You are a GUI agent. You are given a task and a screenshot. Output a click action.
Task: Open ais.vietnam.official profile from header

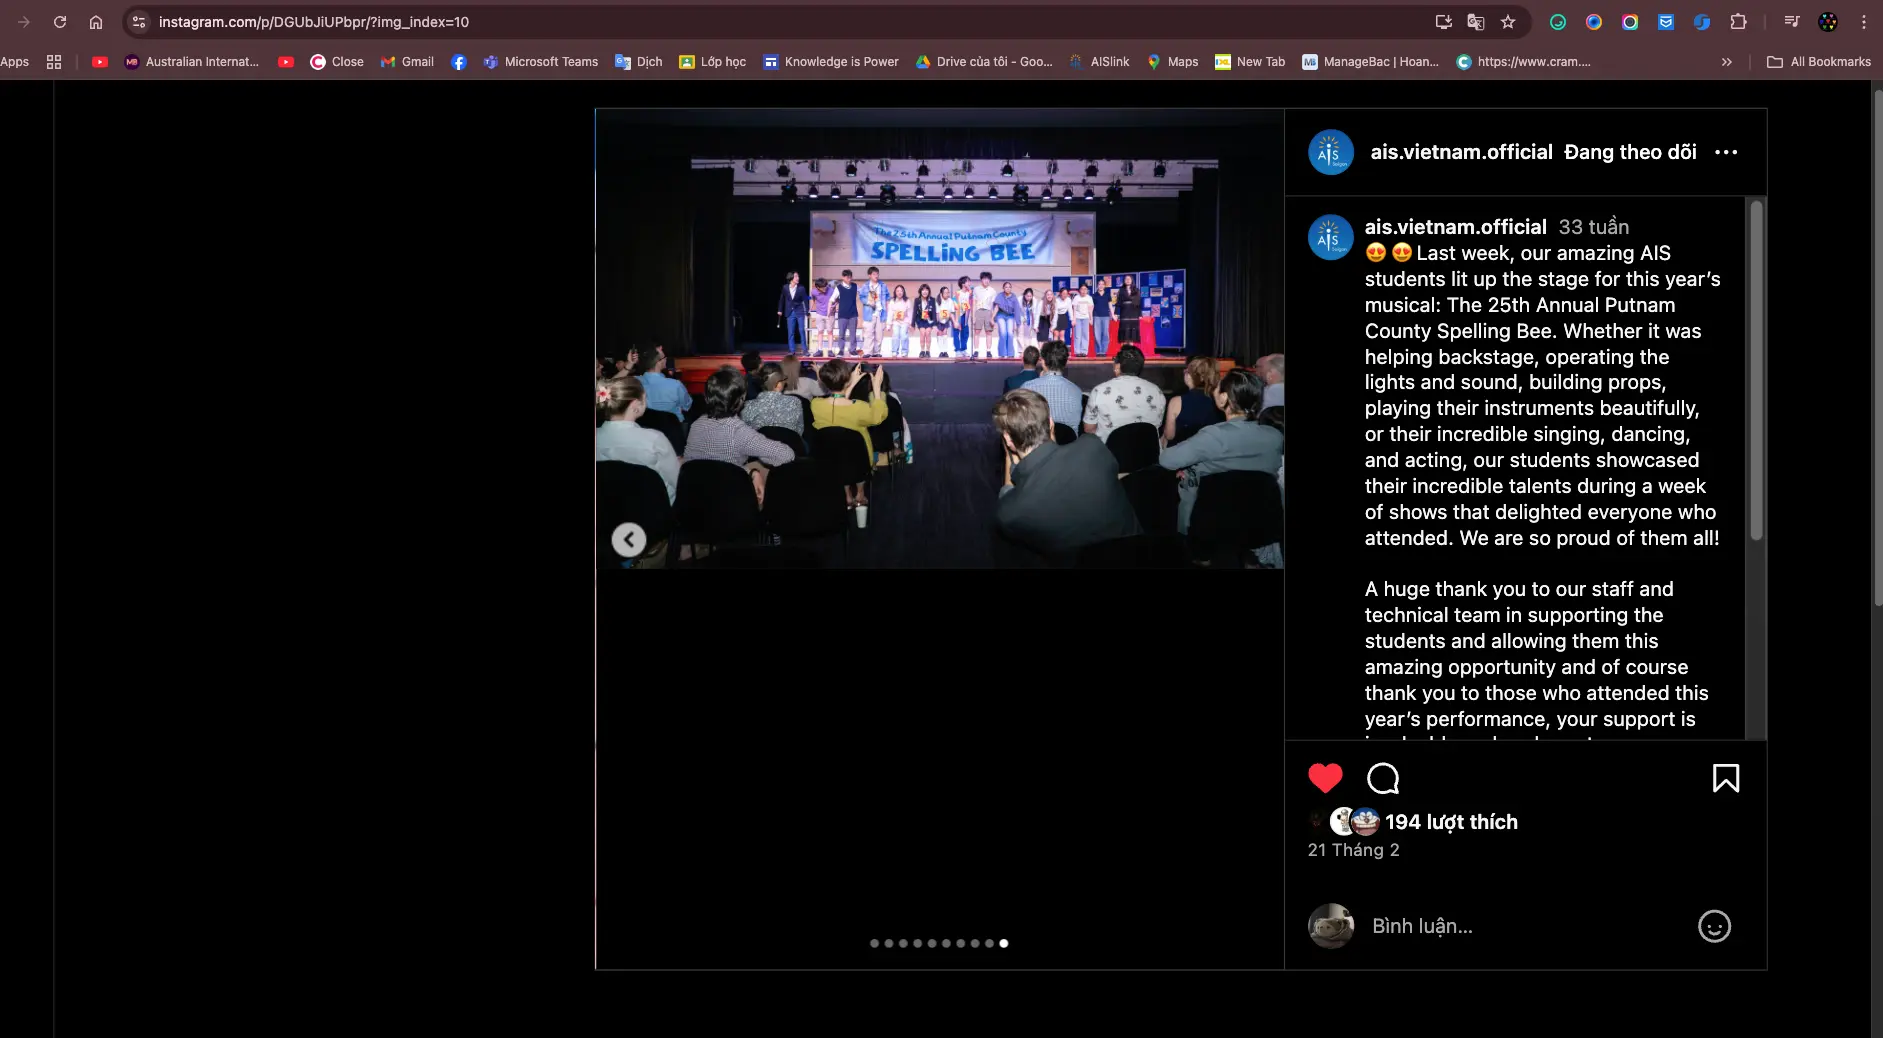[1460, 152]
